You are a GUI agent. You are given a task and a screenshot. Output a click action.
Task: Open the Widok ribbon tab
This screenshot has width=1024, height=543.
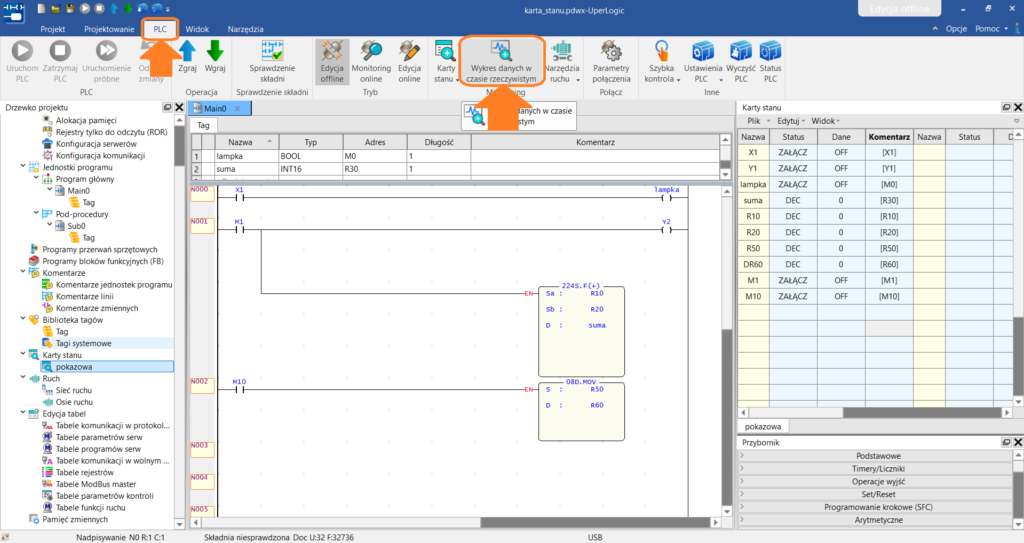tap(197, 29)
